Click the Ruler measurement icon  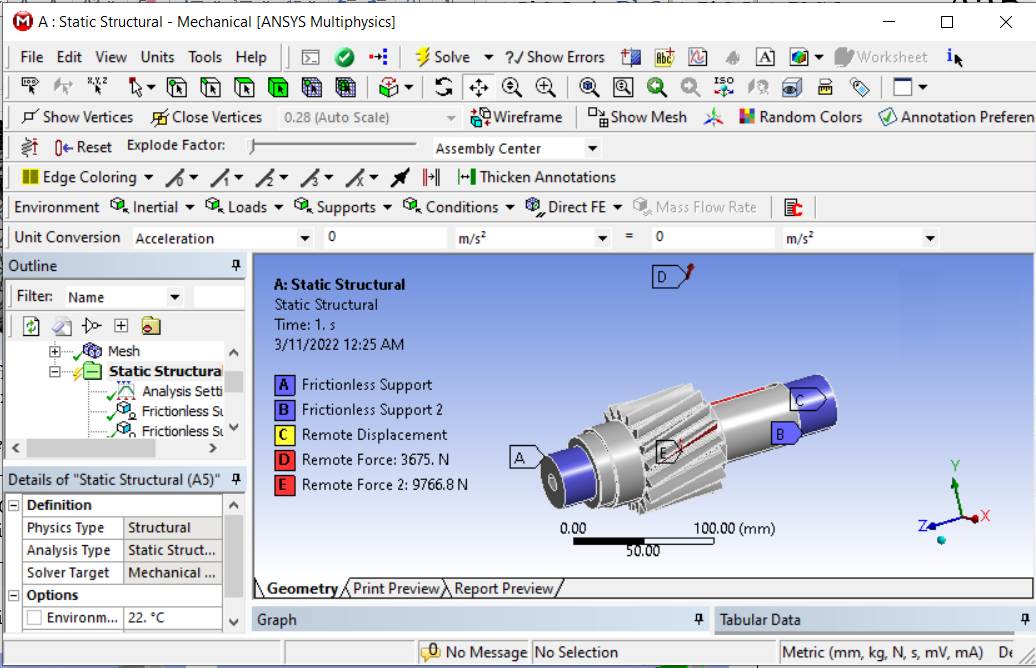coord(825,87)
